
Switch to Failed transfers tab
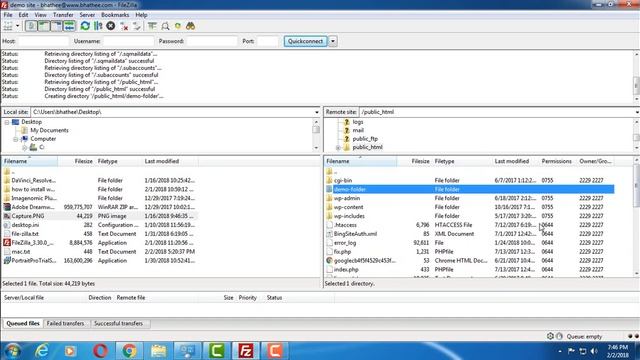[65, 323]
